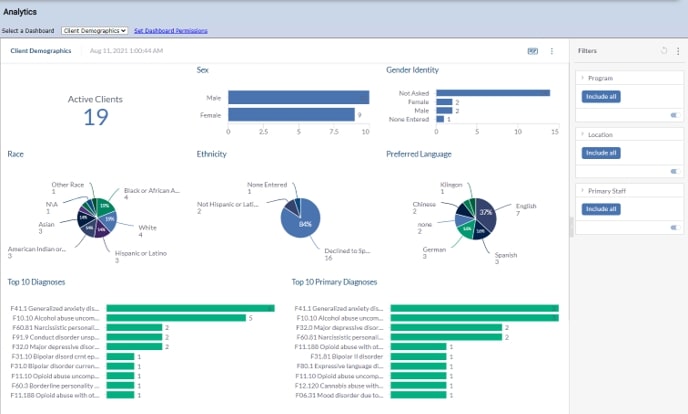The width and height of the screenshot is (688, 414).
Task: Click the Generalized anxiety bar in Top 10 Diagnoses
Action: pos(190,308)
